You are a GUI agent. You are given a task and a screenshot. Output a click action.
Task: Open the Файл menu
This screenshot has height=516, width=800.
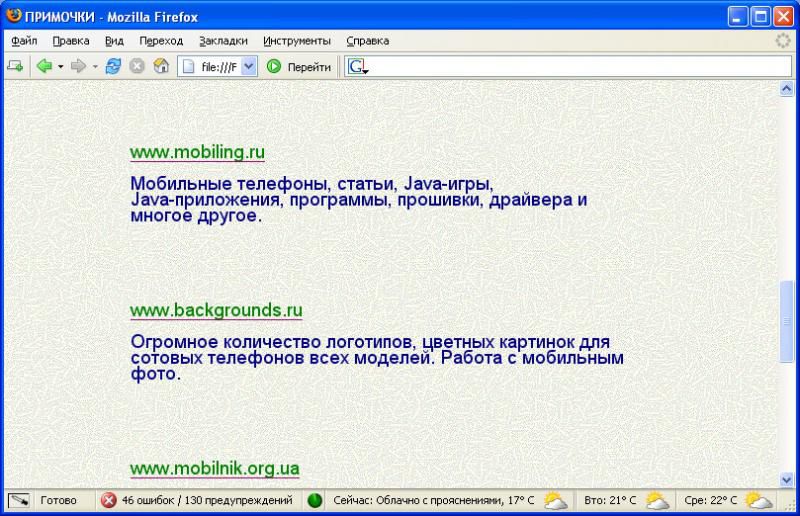point(24,41)
